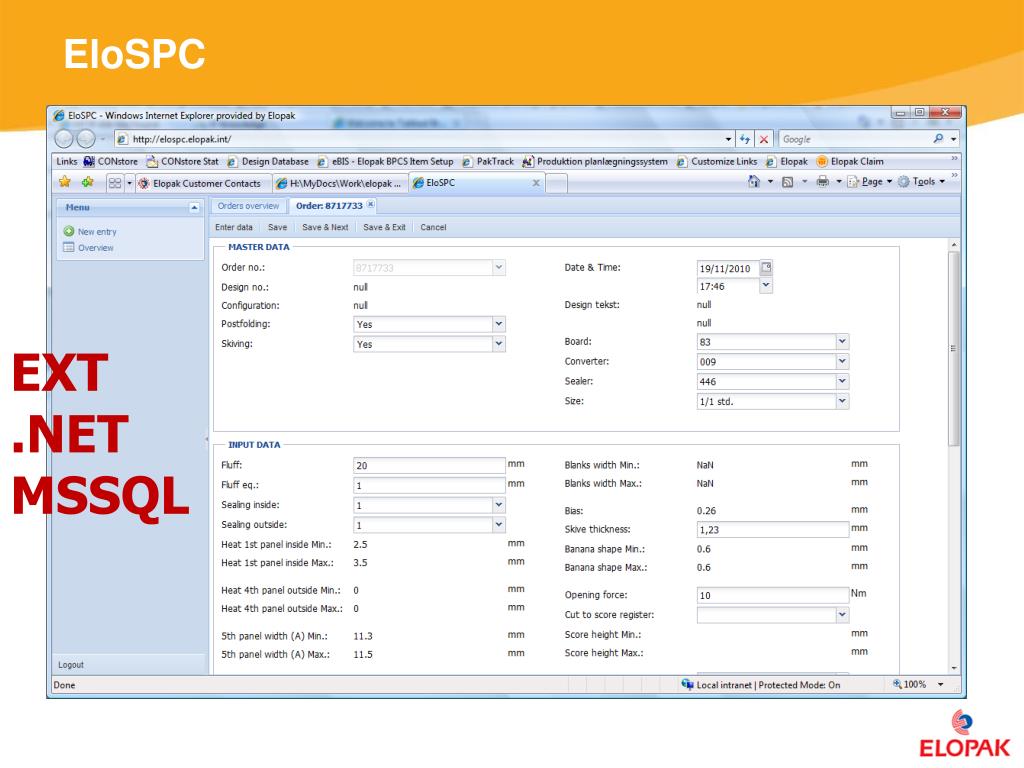Click the Google search magnifier icon
This screenshot has height=768, width=1024.
[938, 138]
